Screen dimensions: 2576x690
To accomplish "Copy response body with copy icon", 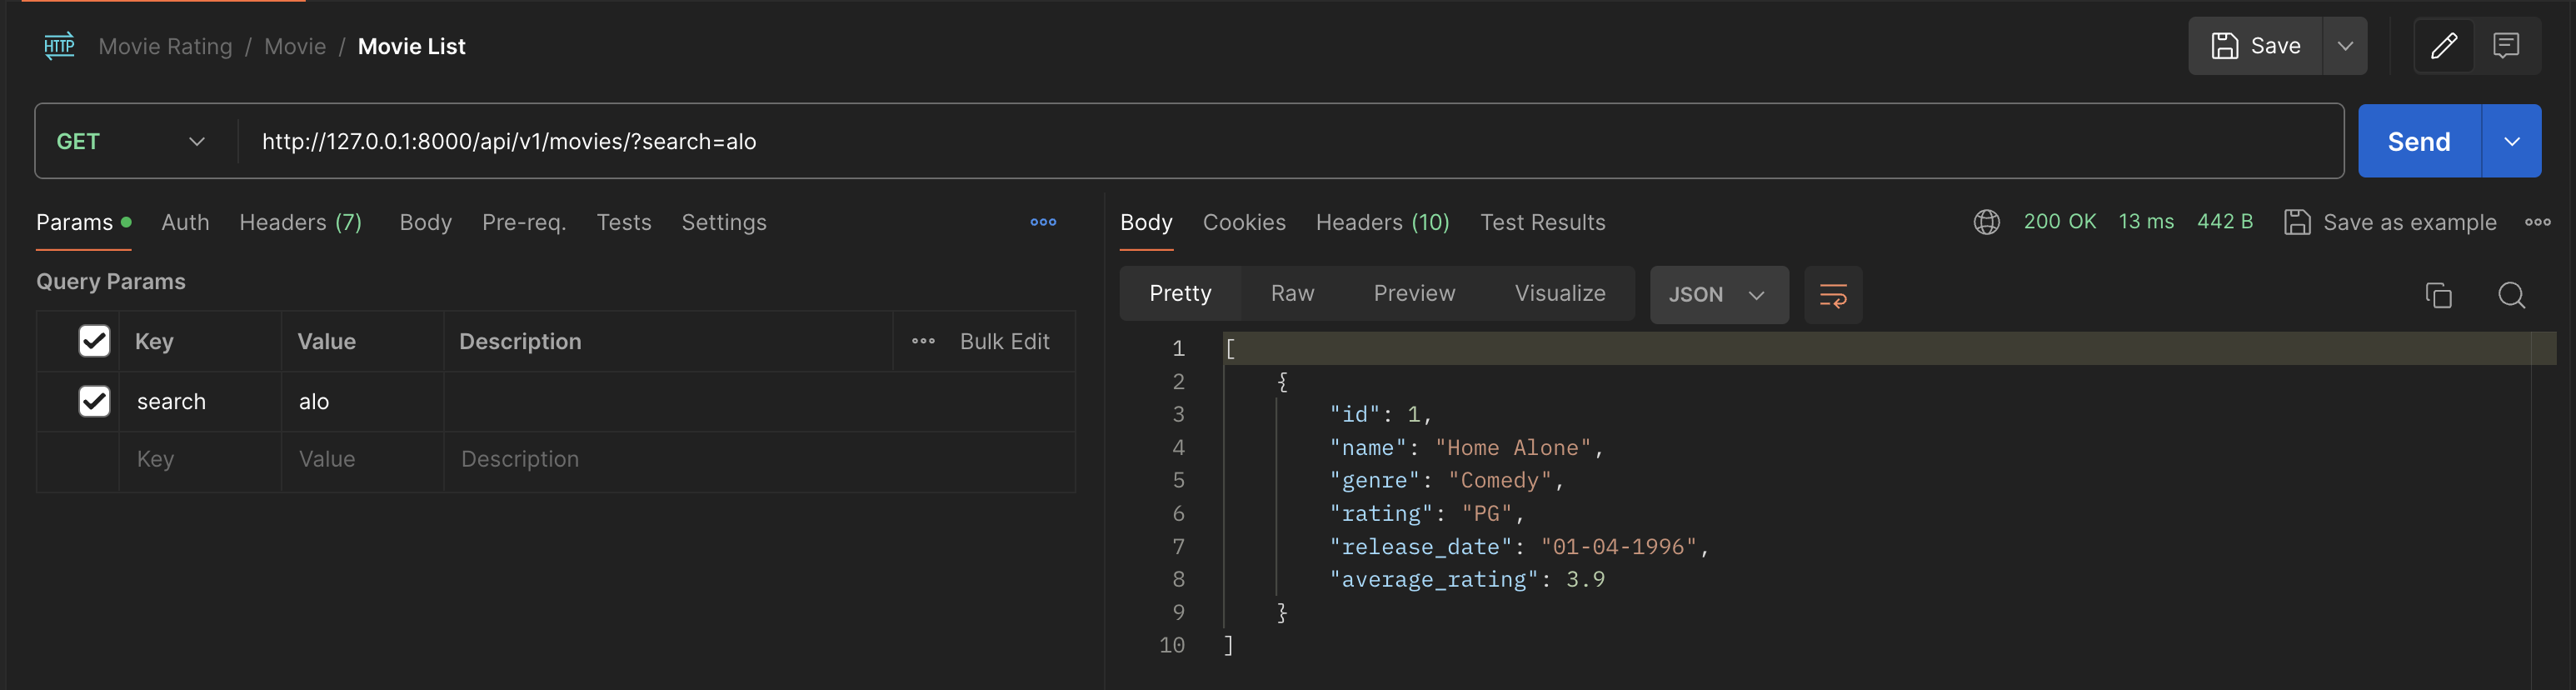I will point(2438,295).
